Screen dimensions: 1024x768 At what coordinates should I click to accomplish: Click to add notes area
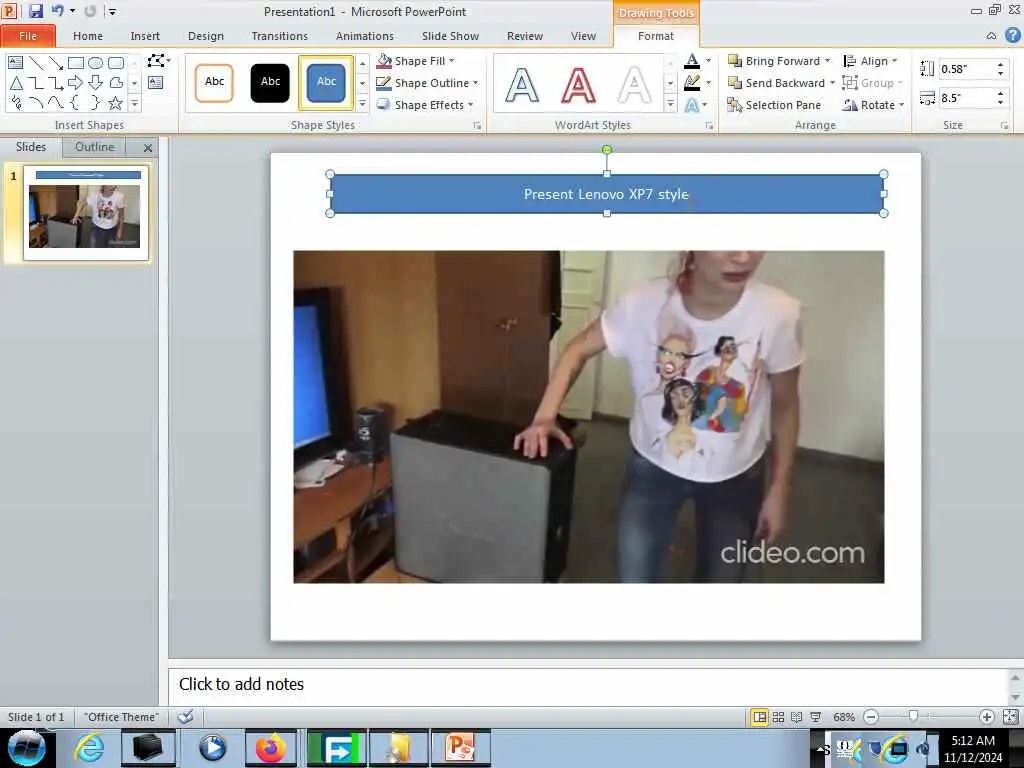coord(589,684)
